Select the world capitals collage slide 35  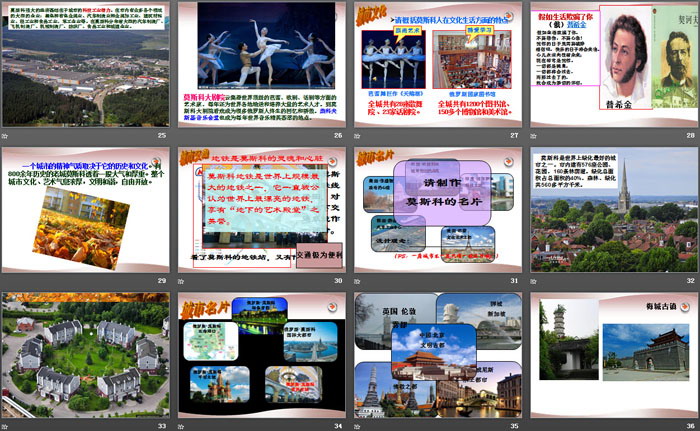click(x=438, y=356)
